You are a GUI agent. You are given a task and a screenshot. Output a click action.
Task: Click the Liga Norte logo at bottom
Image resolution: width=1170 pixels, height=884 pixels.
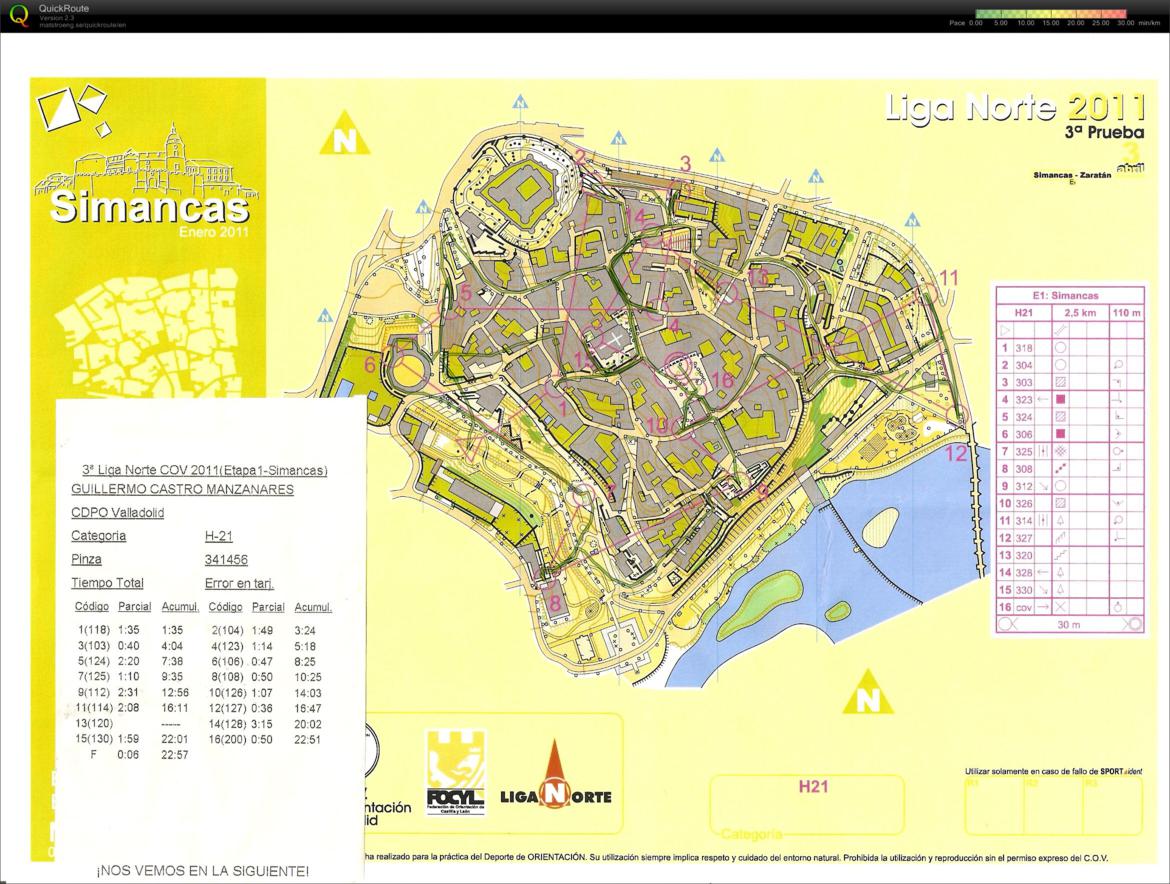pos(555,776)
